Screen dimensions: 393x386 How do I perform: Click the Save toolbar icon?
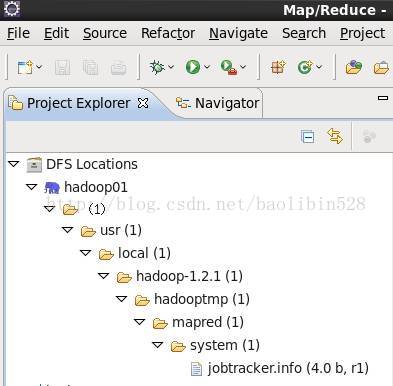[x=62, y=68]
